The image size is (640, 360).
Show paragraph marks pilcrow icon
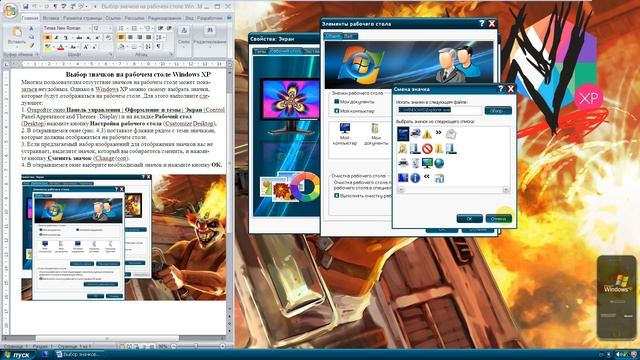click(158, 47)
